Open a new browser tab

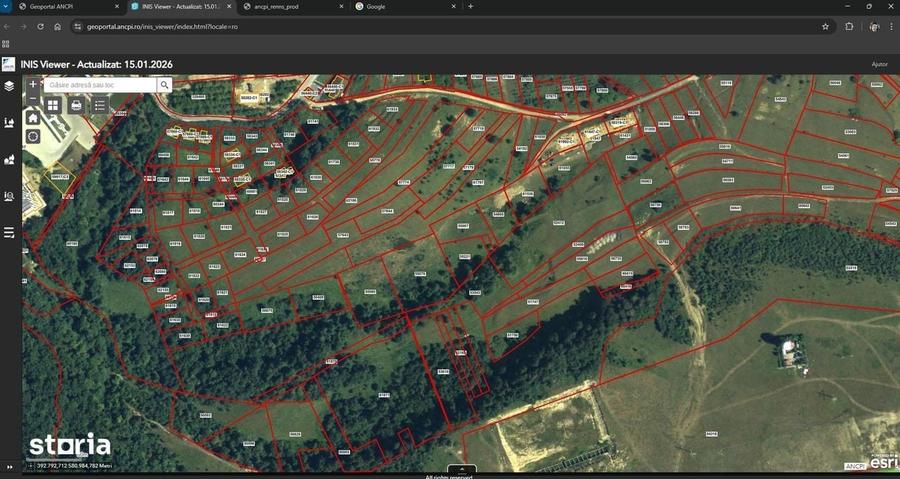click(471, 6)
